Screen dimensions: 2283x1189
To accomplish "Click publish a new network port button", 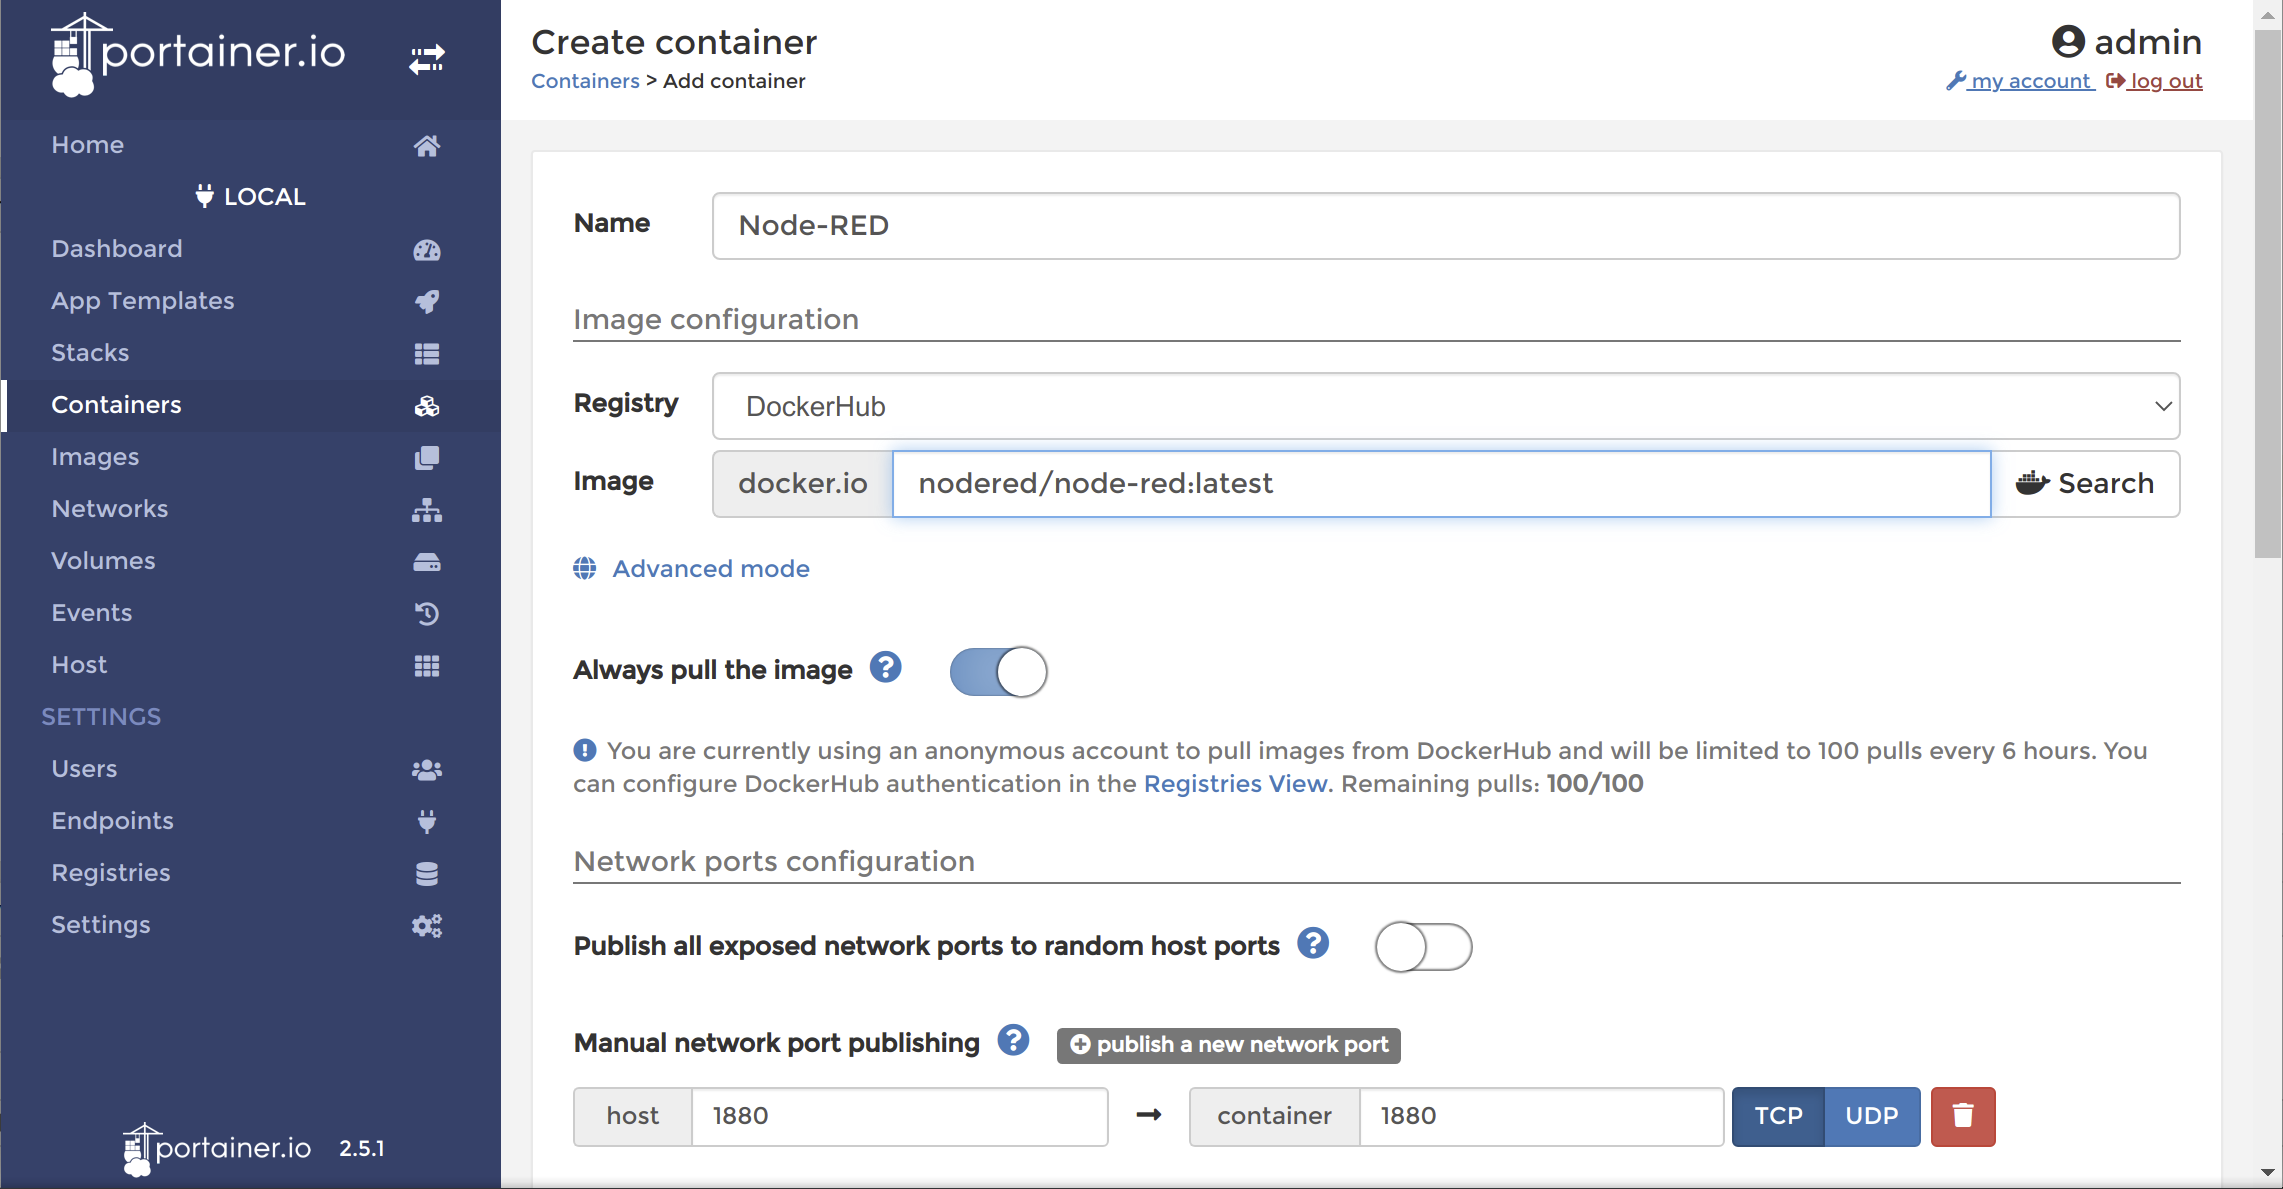I will point(1229,1045).
